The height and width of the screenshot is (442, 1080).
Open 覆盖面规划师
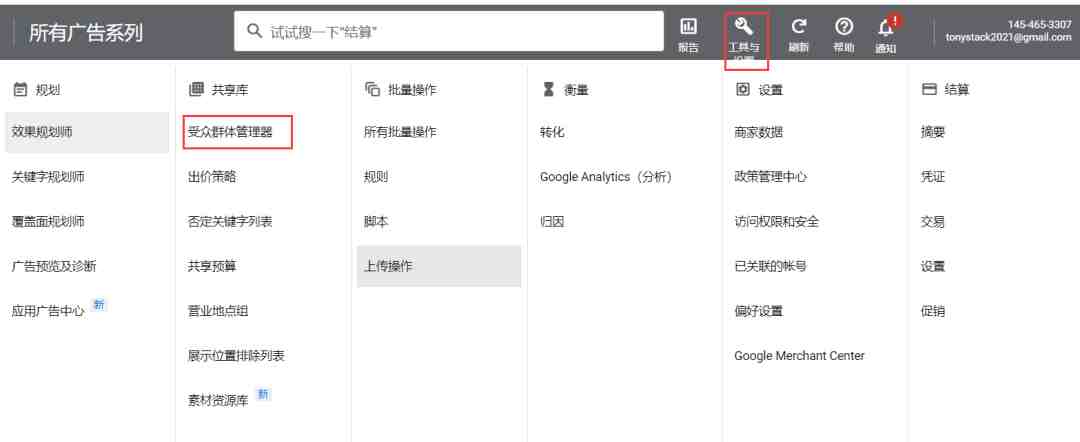click(x=48, y=222)
